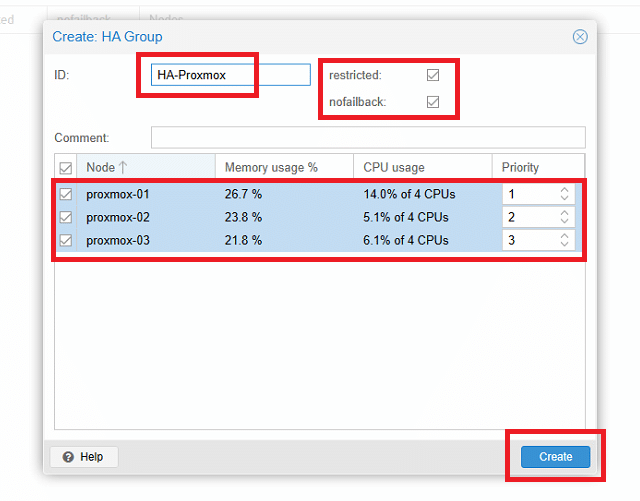This screenshot has width=640, height=501.
Task: Sort by Memory usage % column
Action: click(x=284, y=167)
